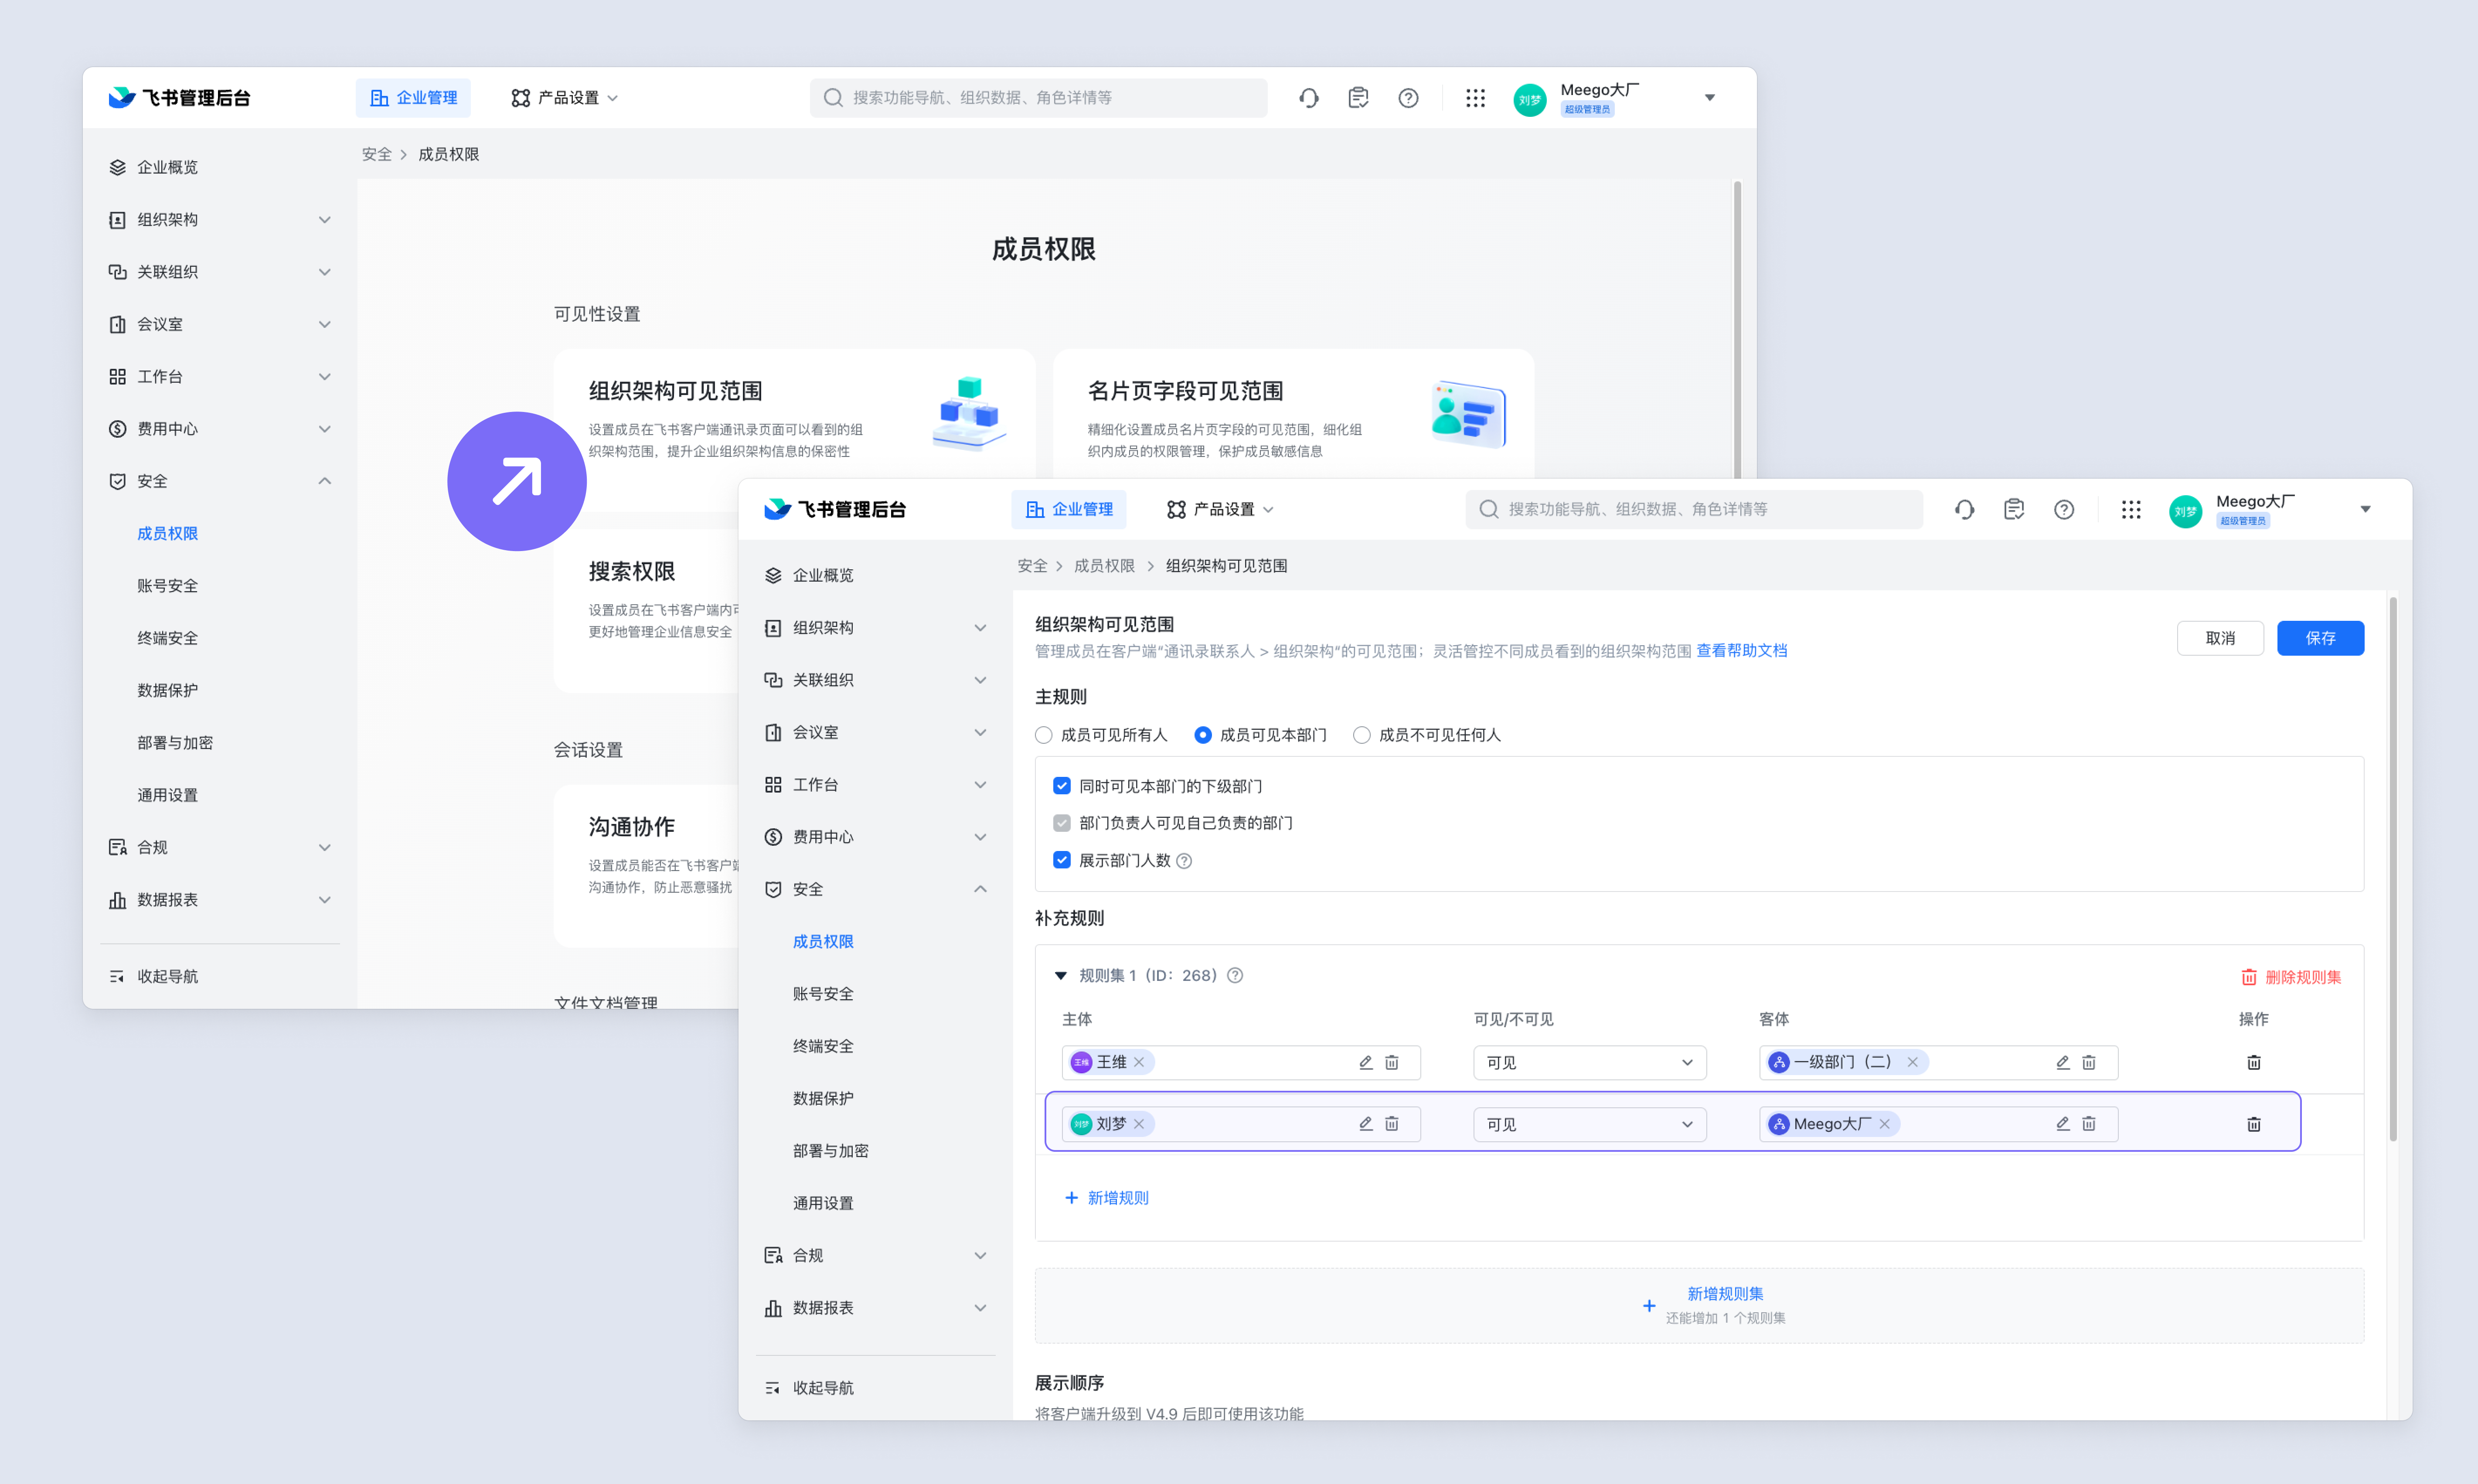
Task: Click the 取消 button
Action: (x=2220, y=638)
